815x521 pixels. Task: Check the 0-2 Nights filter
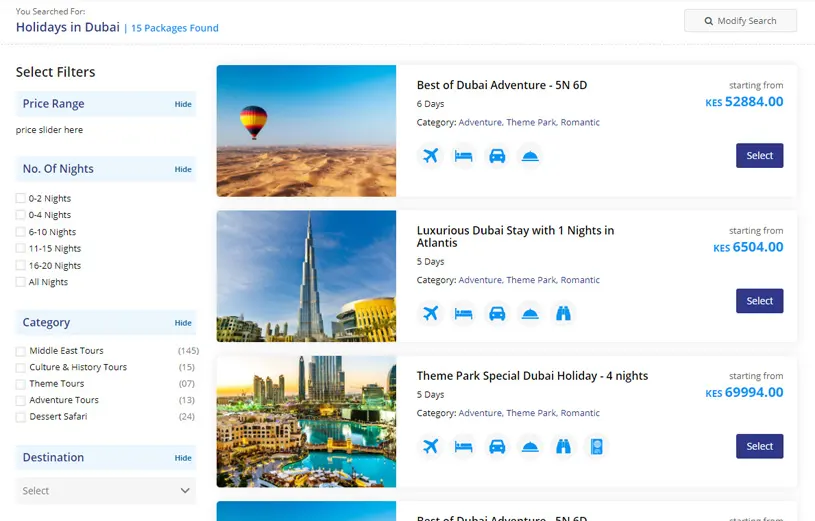(x=21, y=198)
